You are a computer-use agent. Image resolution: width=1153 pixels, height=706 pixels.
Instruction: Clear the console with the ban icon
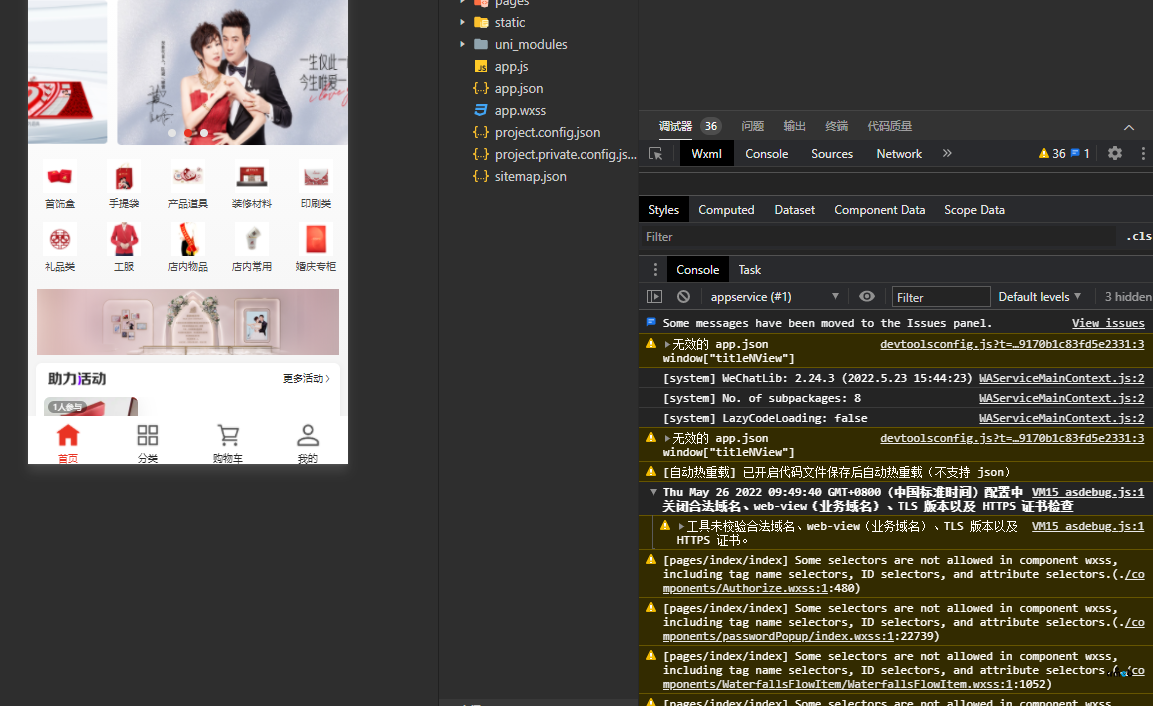tap(683, 296)
